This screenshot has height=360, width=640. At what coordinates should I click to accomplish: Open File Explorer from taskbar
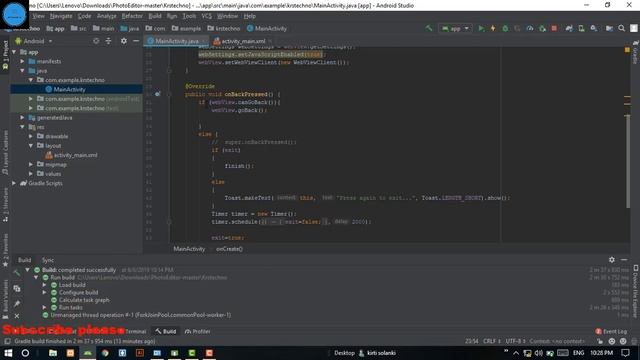(x=53, y=353)
